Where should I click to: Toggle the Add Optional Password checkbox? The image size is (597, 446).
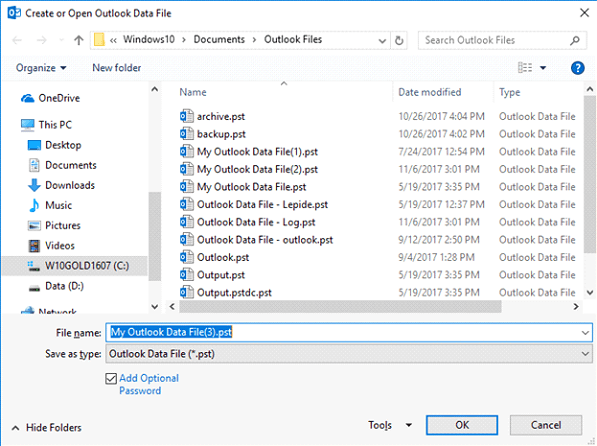[x=111, y=379]
